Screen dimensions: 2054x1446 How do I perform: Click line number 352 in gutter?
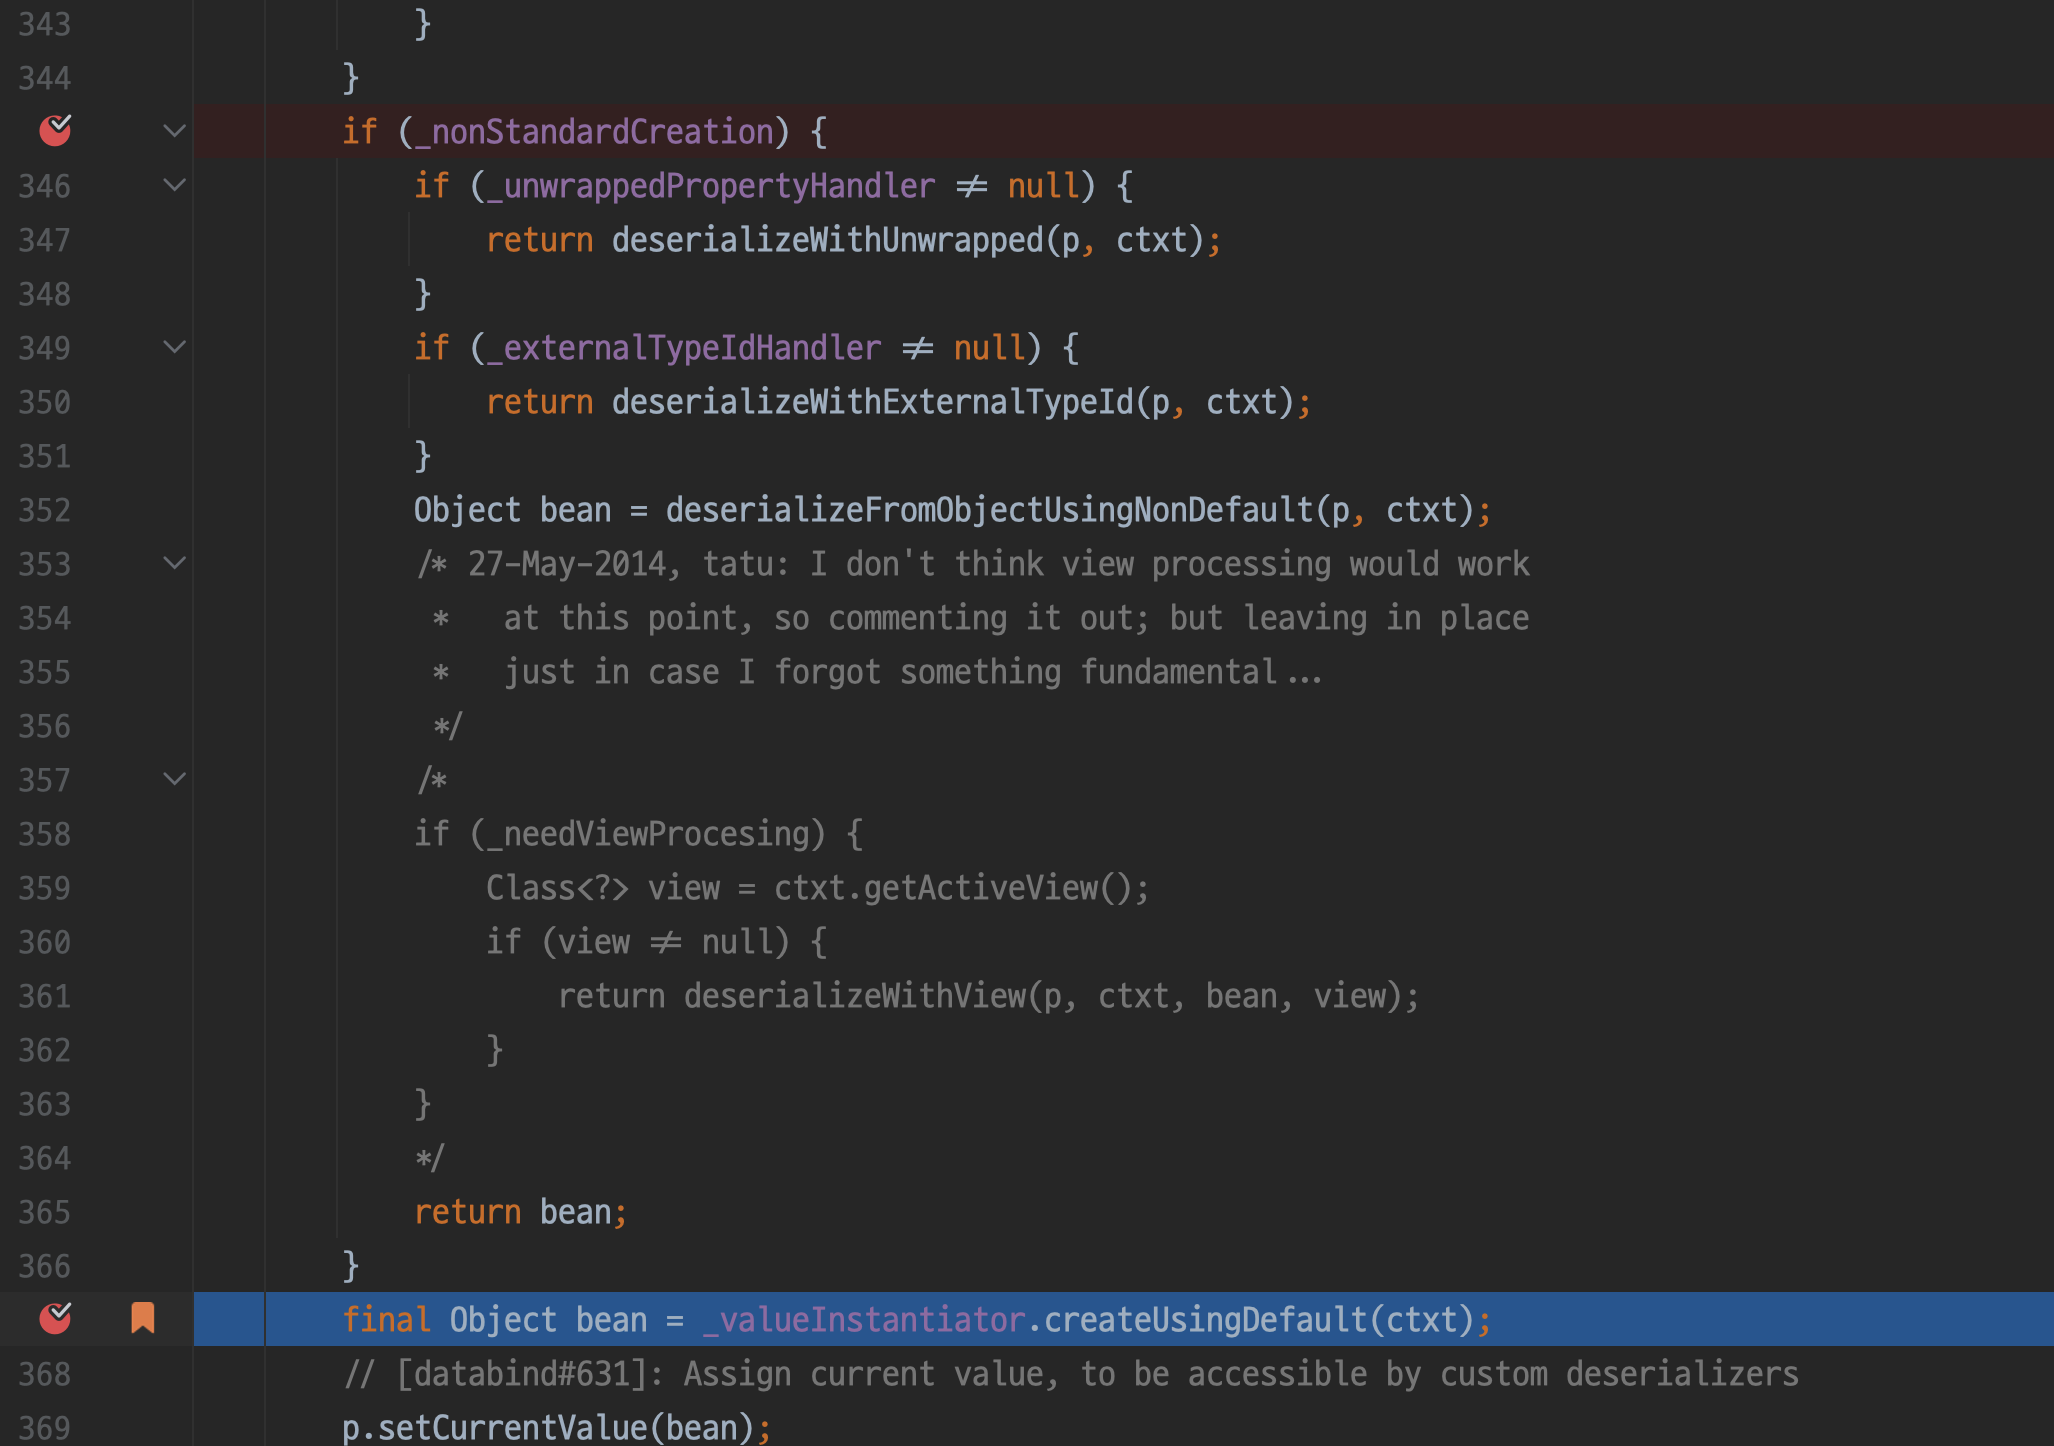[x=45, y=510]
